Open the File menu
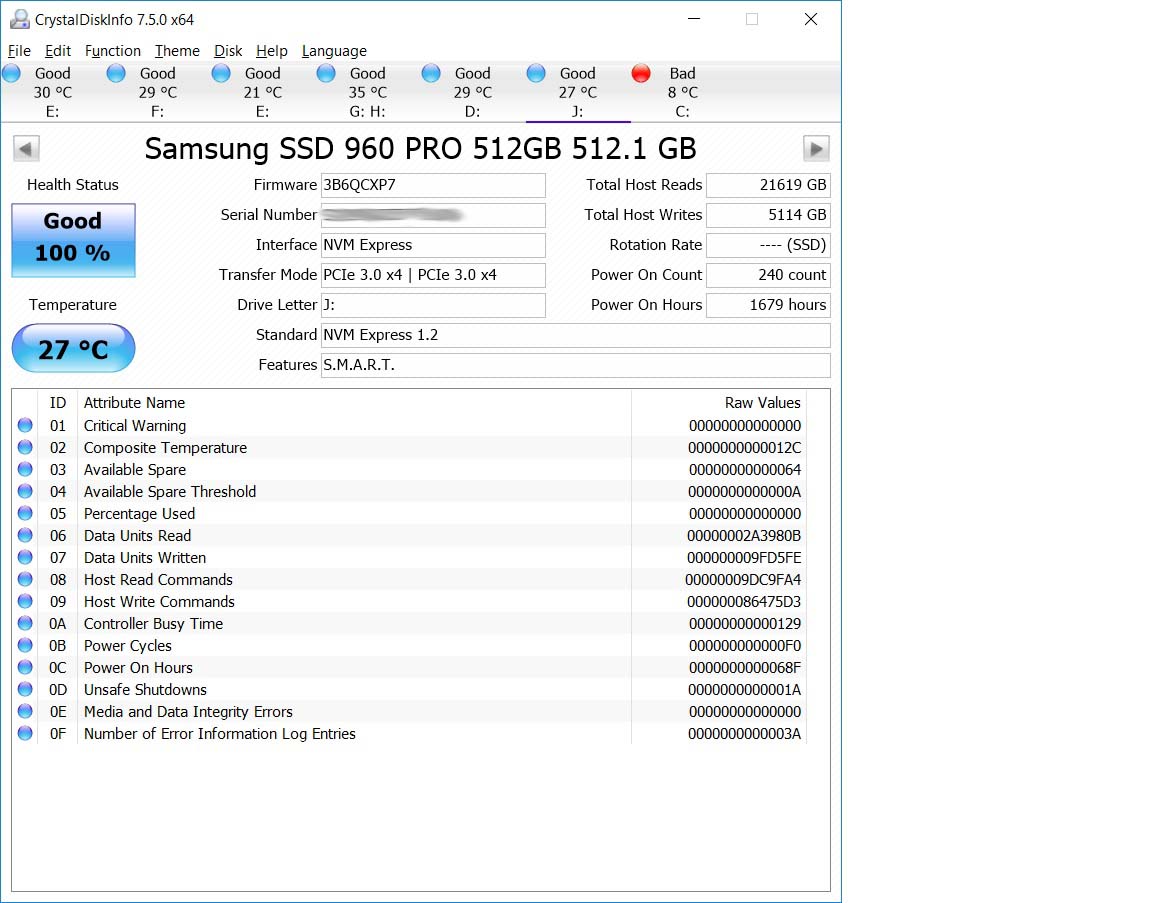Viewport: 1152px width, 903px height. (x=19, y=51)
